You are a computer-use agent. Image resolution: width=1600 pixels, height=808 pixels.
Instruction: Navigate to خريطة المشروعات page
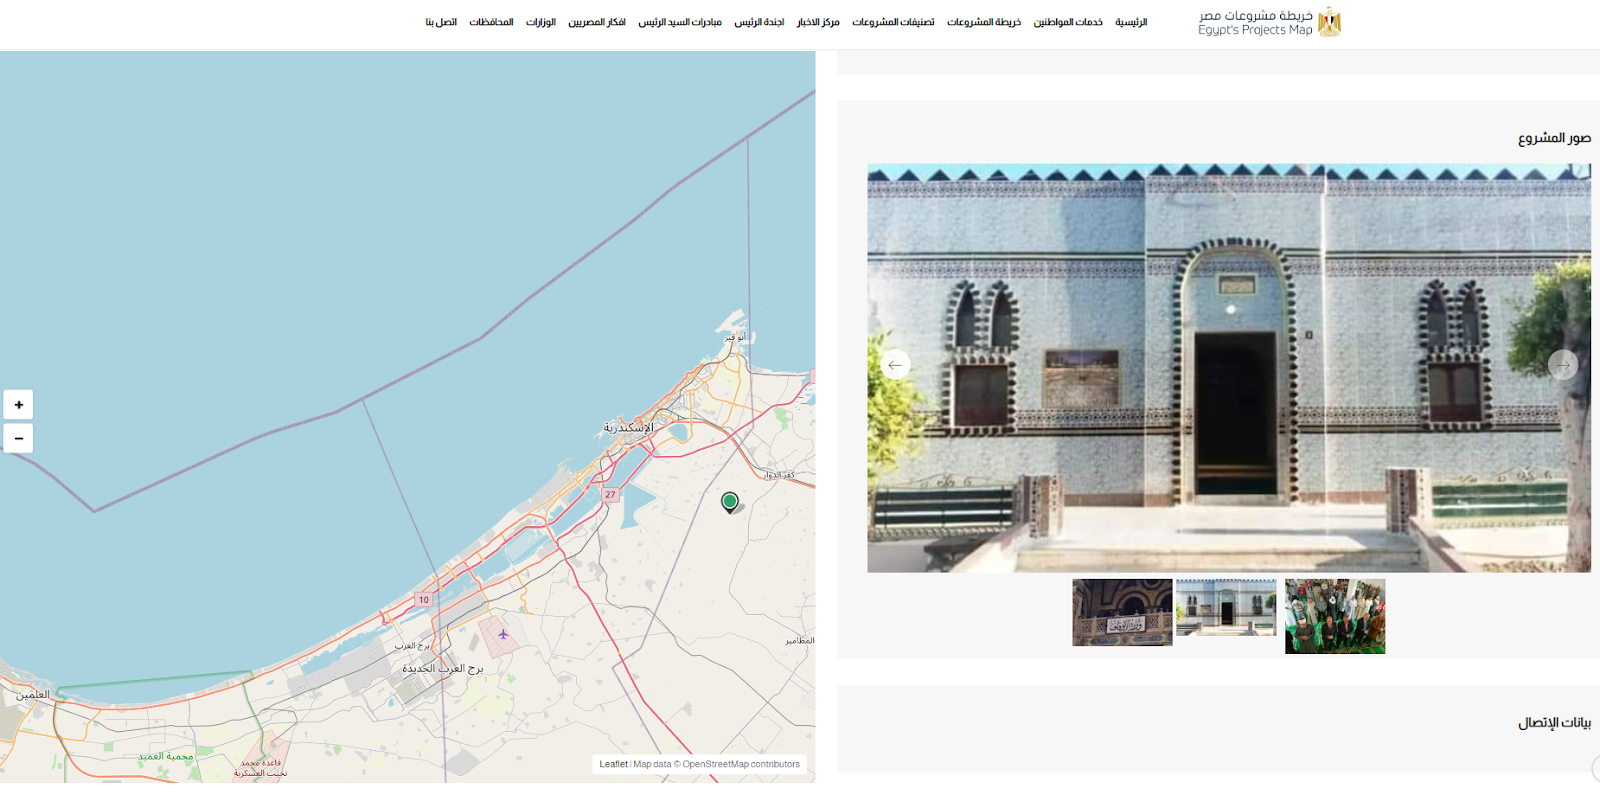pyautogui.click(x=984, y=22)
